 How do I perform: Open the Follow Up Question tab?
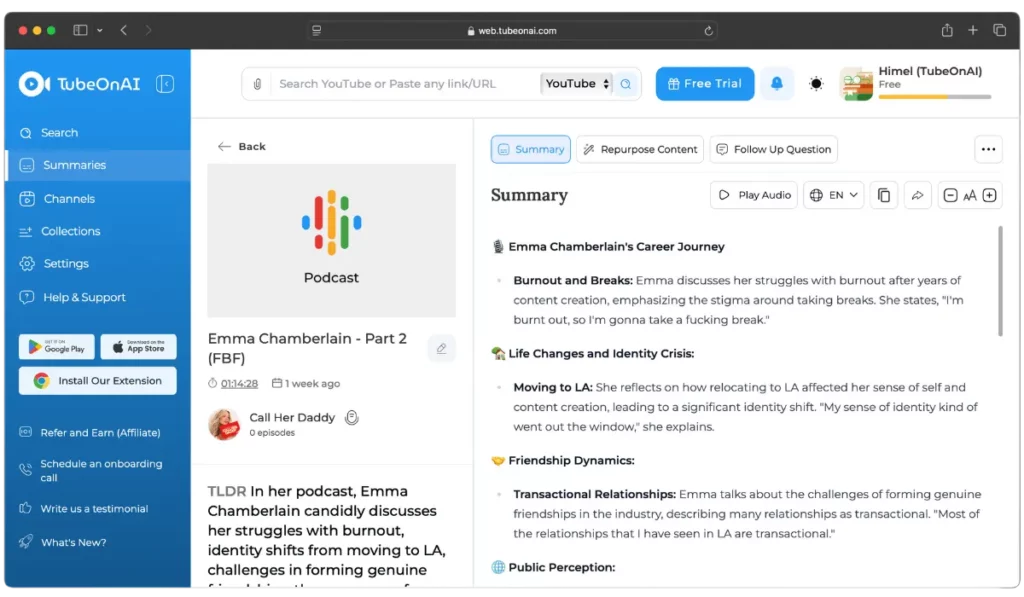coord(773,150)
